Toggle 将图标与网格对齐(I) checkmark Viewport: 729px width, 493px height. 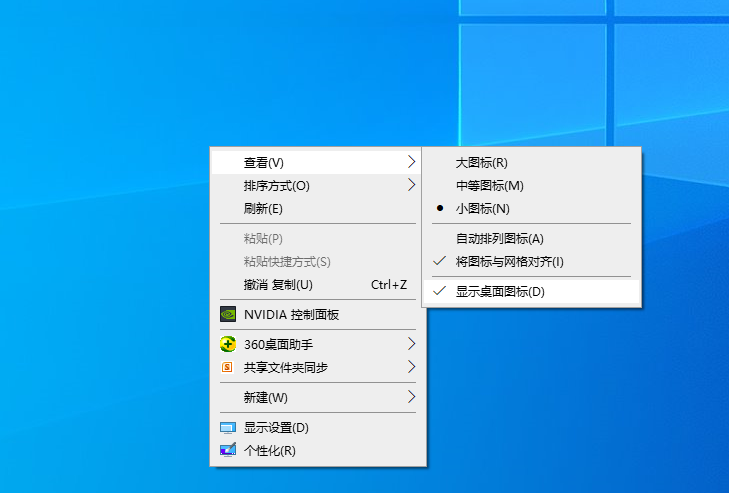[532, 261]
